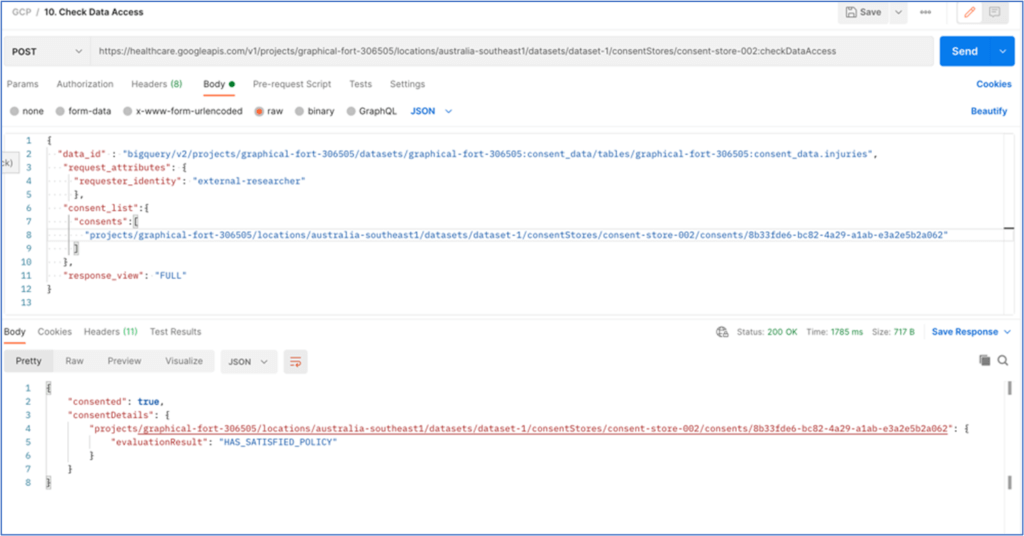This screenshot has width=1024, height=536.
Task: Toggle the response line wrap icon
Action: pos(295,362)
